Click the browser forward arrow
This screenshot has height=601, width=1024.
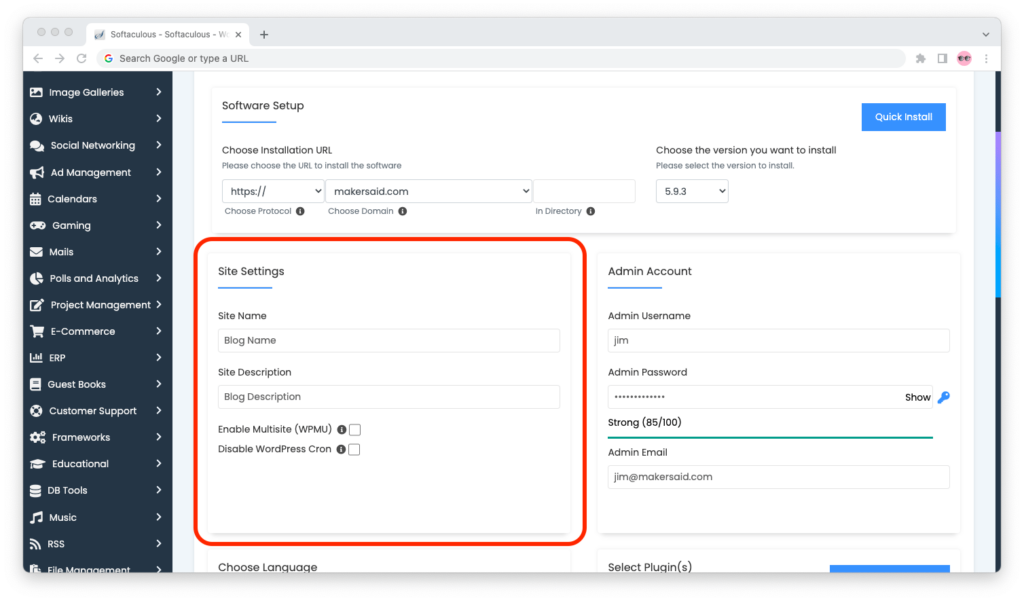click(x=59, y=59)
